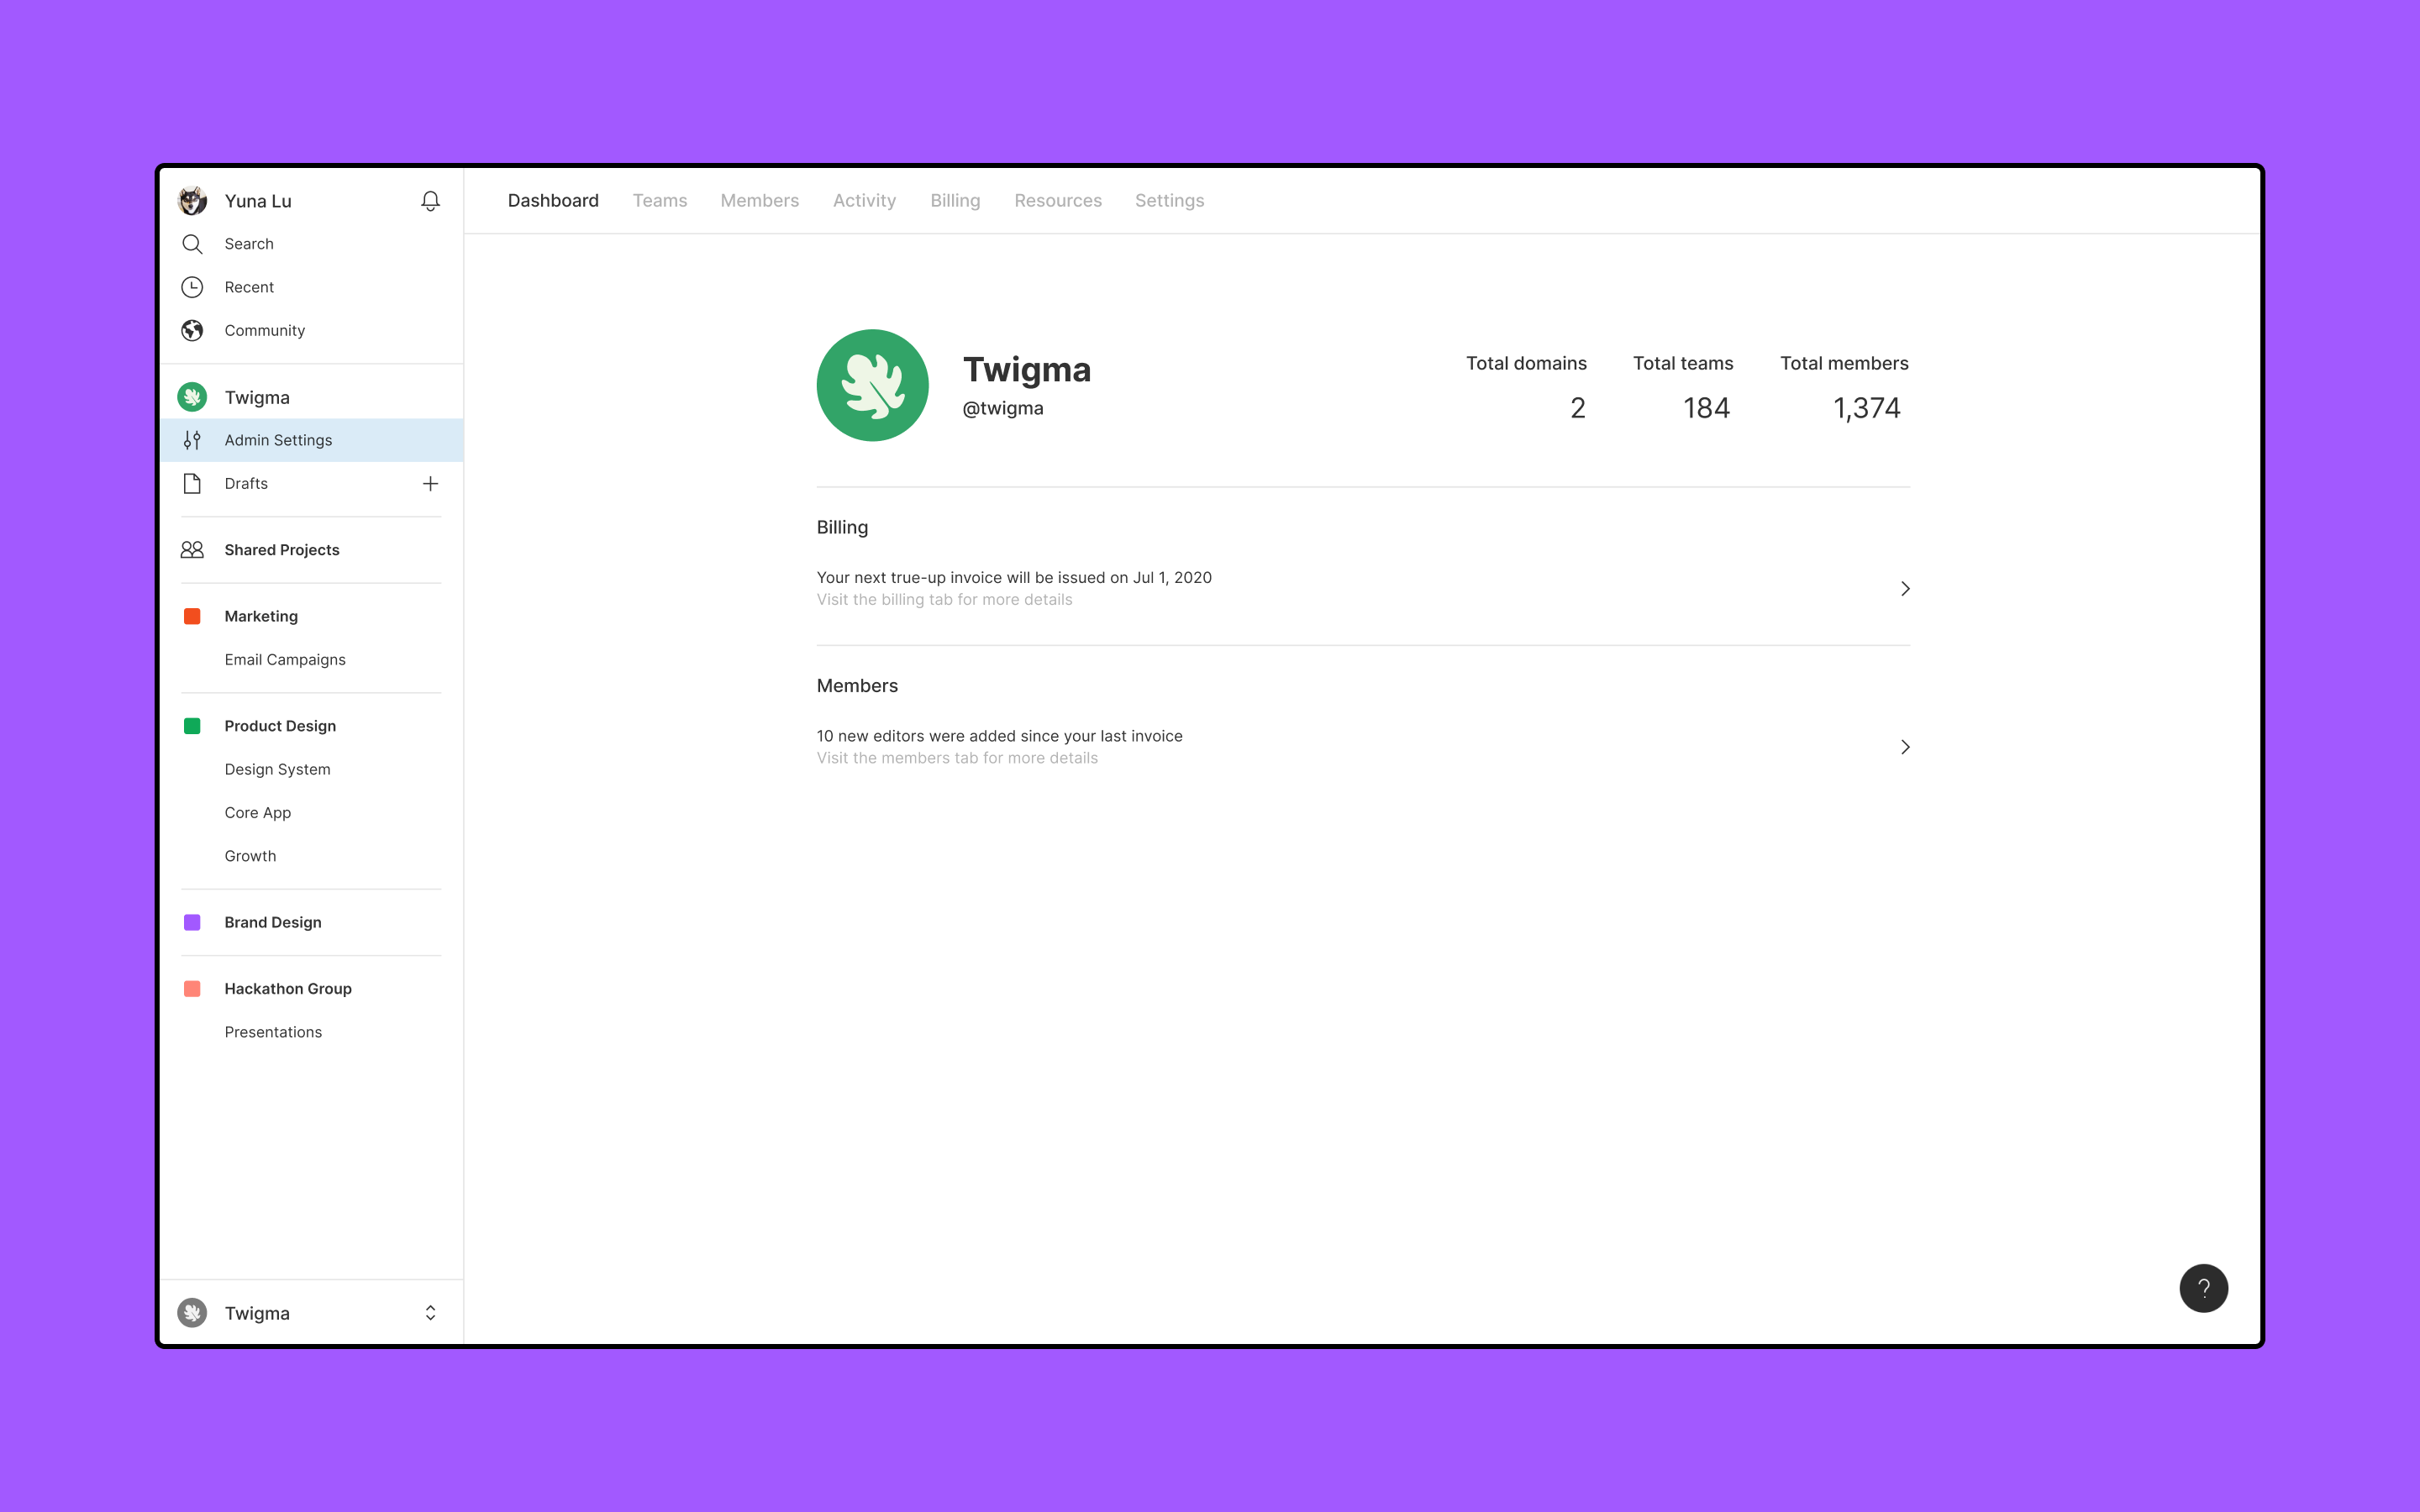Screen dimensions: 2420x1512
Task: Click the Twigma org logo avatar
Action: (873, 385)
